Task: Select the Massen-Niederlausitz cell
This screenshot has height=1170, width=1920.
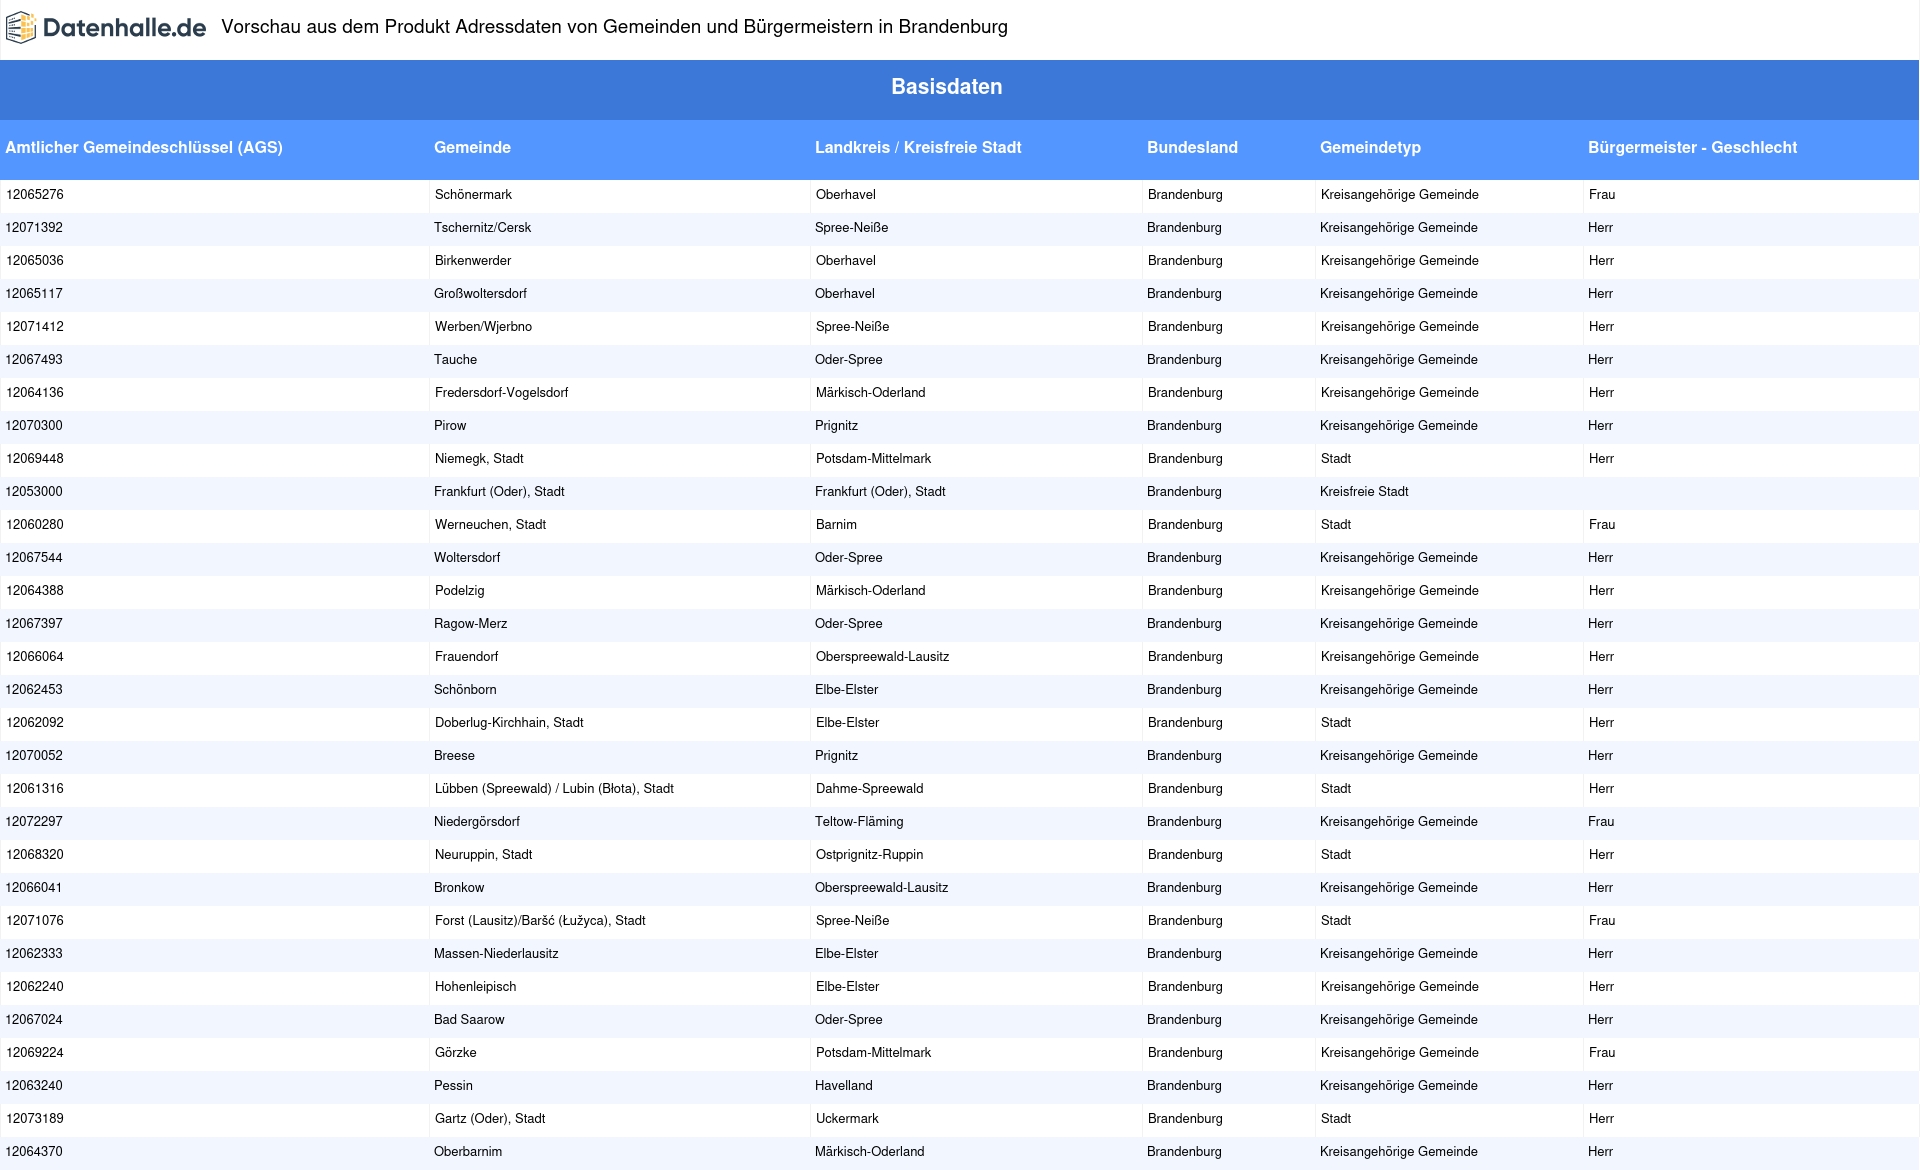Action: (x=619, y=954)
